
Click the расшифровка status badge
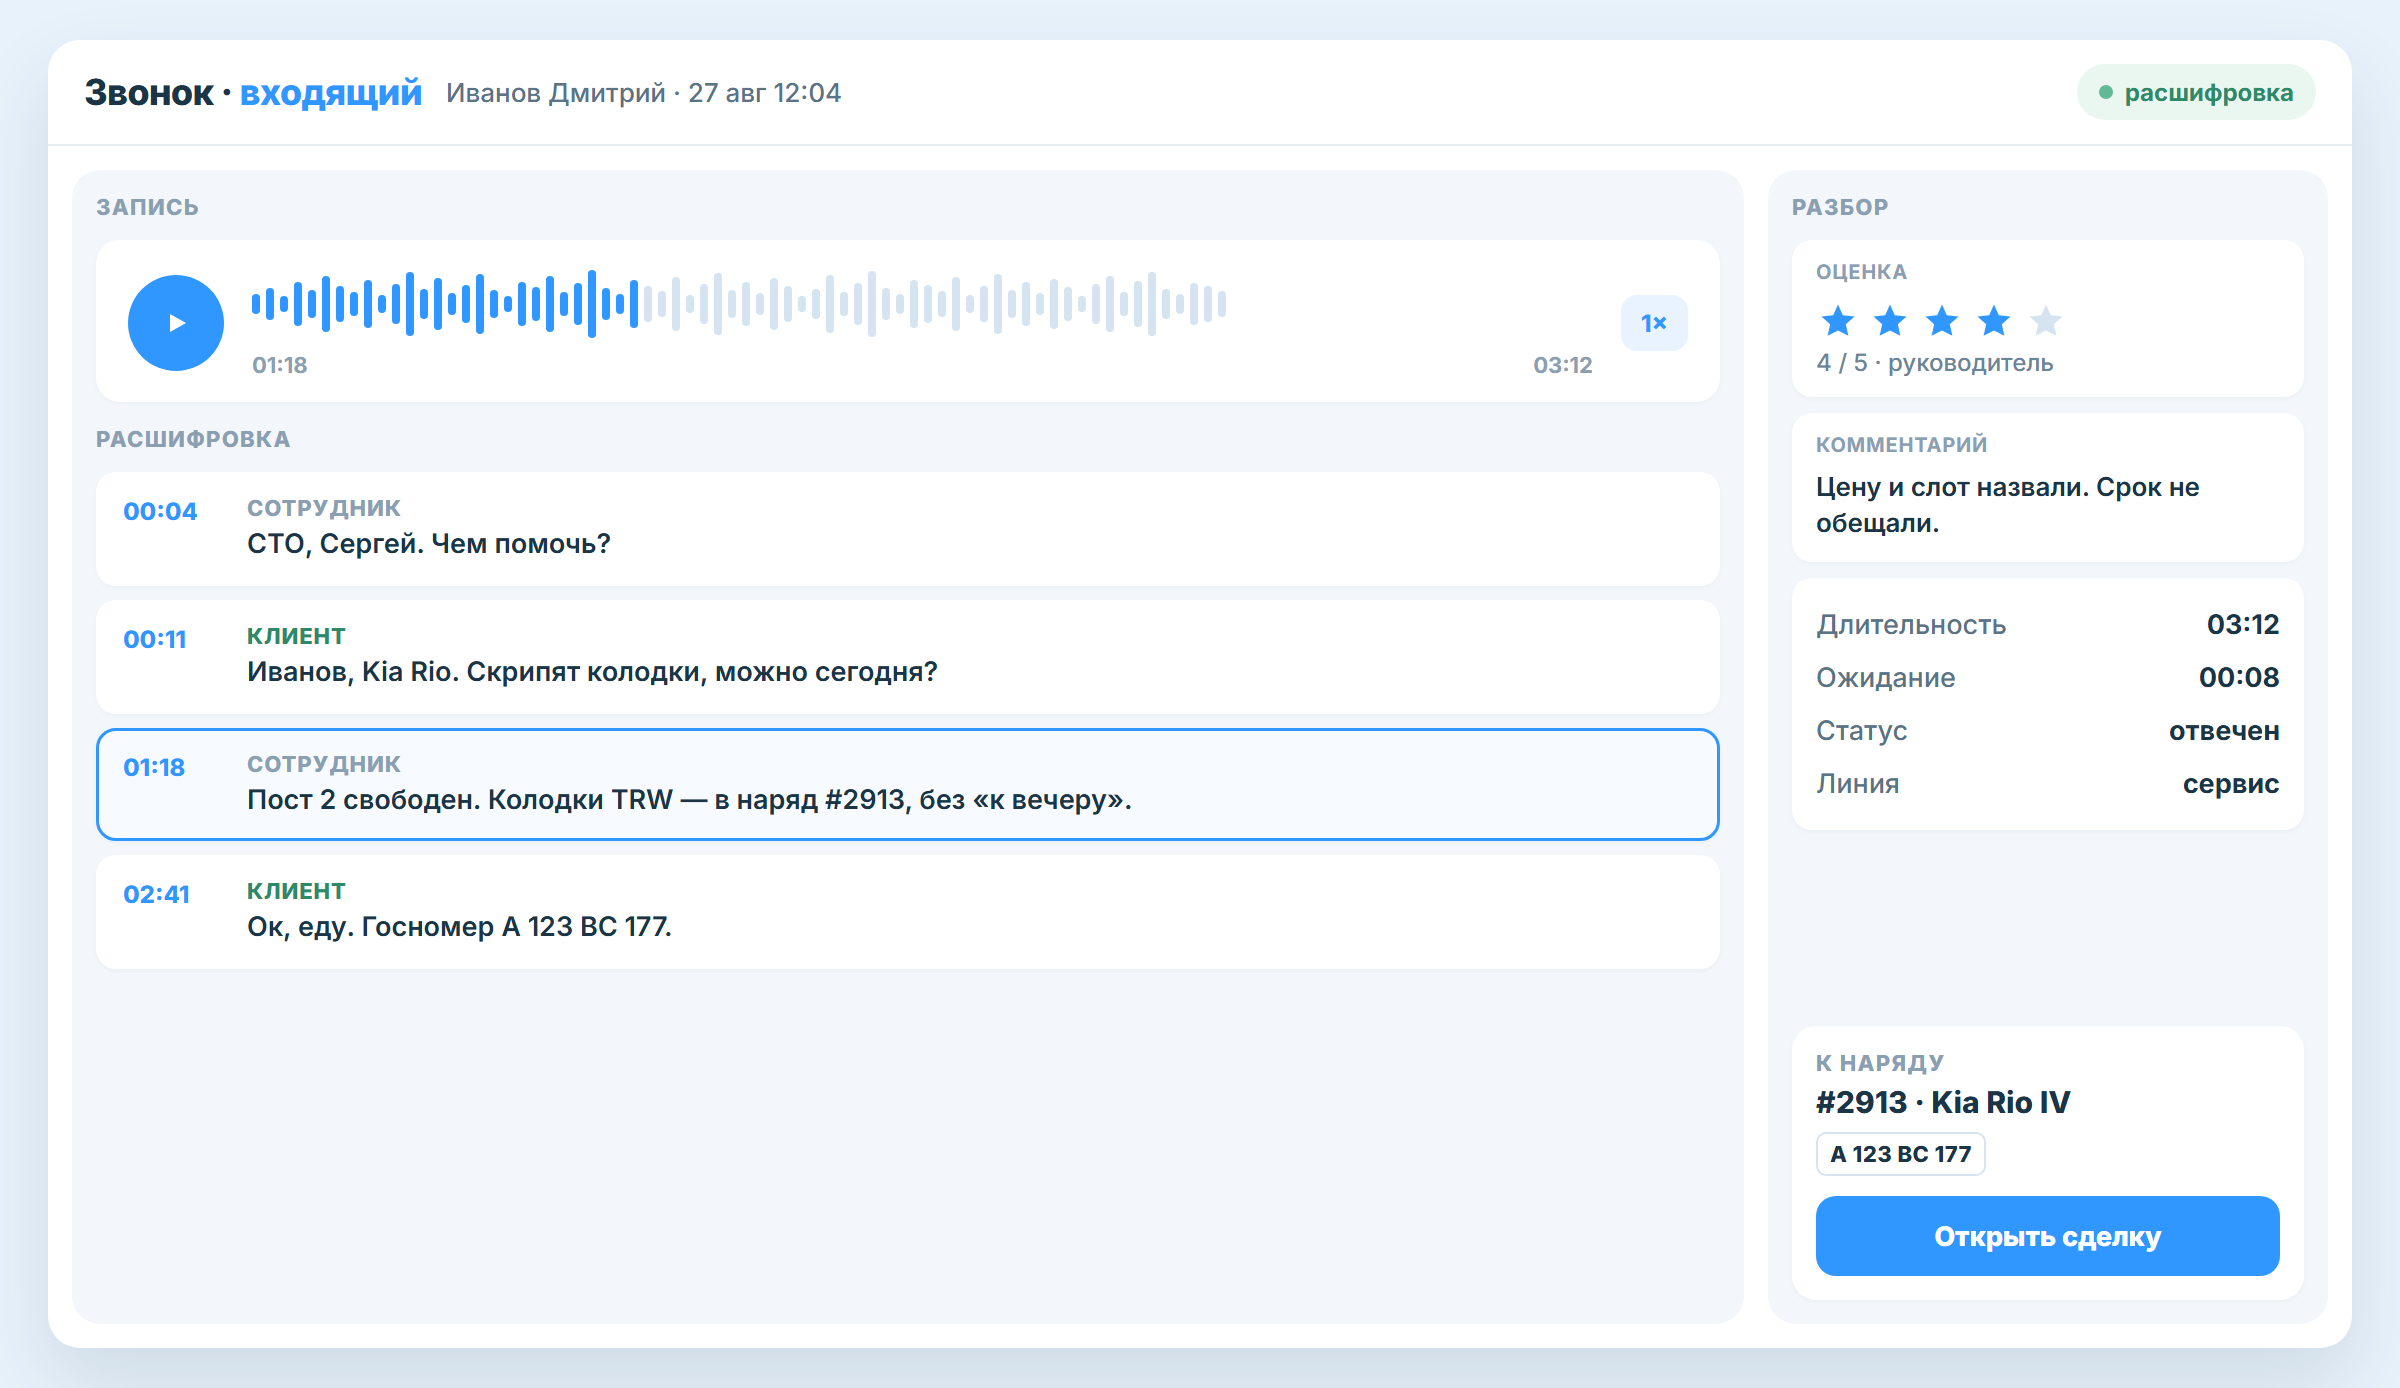tap(2196, 93)
